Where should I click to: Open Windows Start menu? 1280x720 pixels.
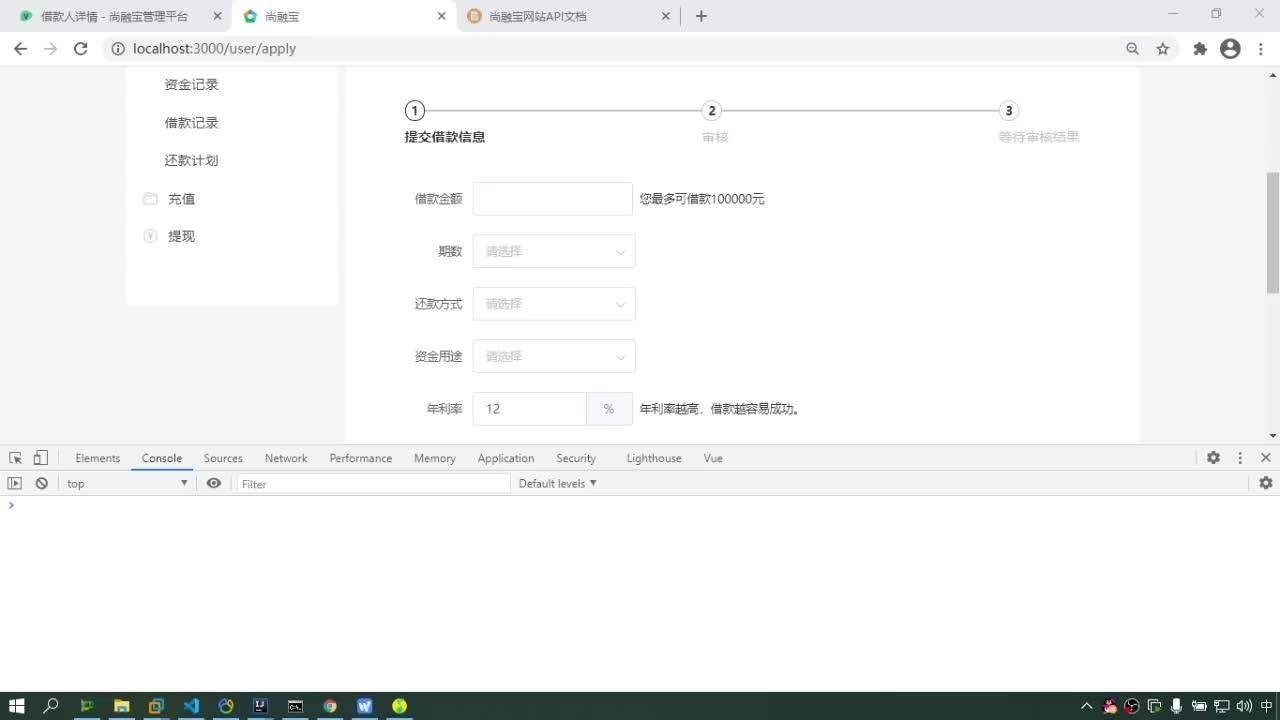click(17, 706)
